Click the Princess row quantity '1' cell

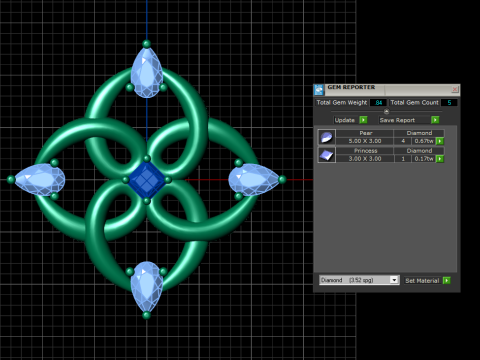[403, 159]
